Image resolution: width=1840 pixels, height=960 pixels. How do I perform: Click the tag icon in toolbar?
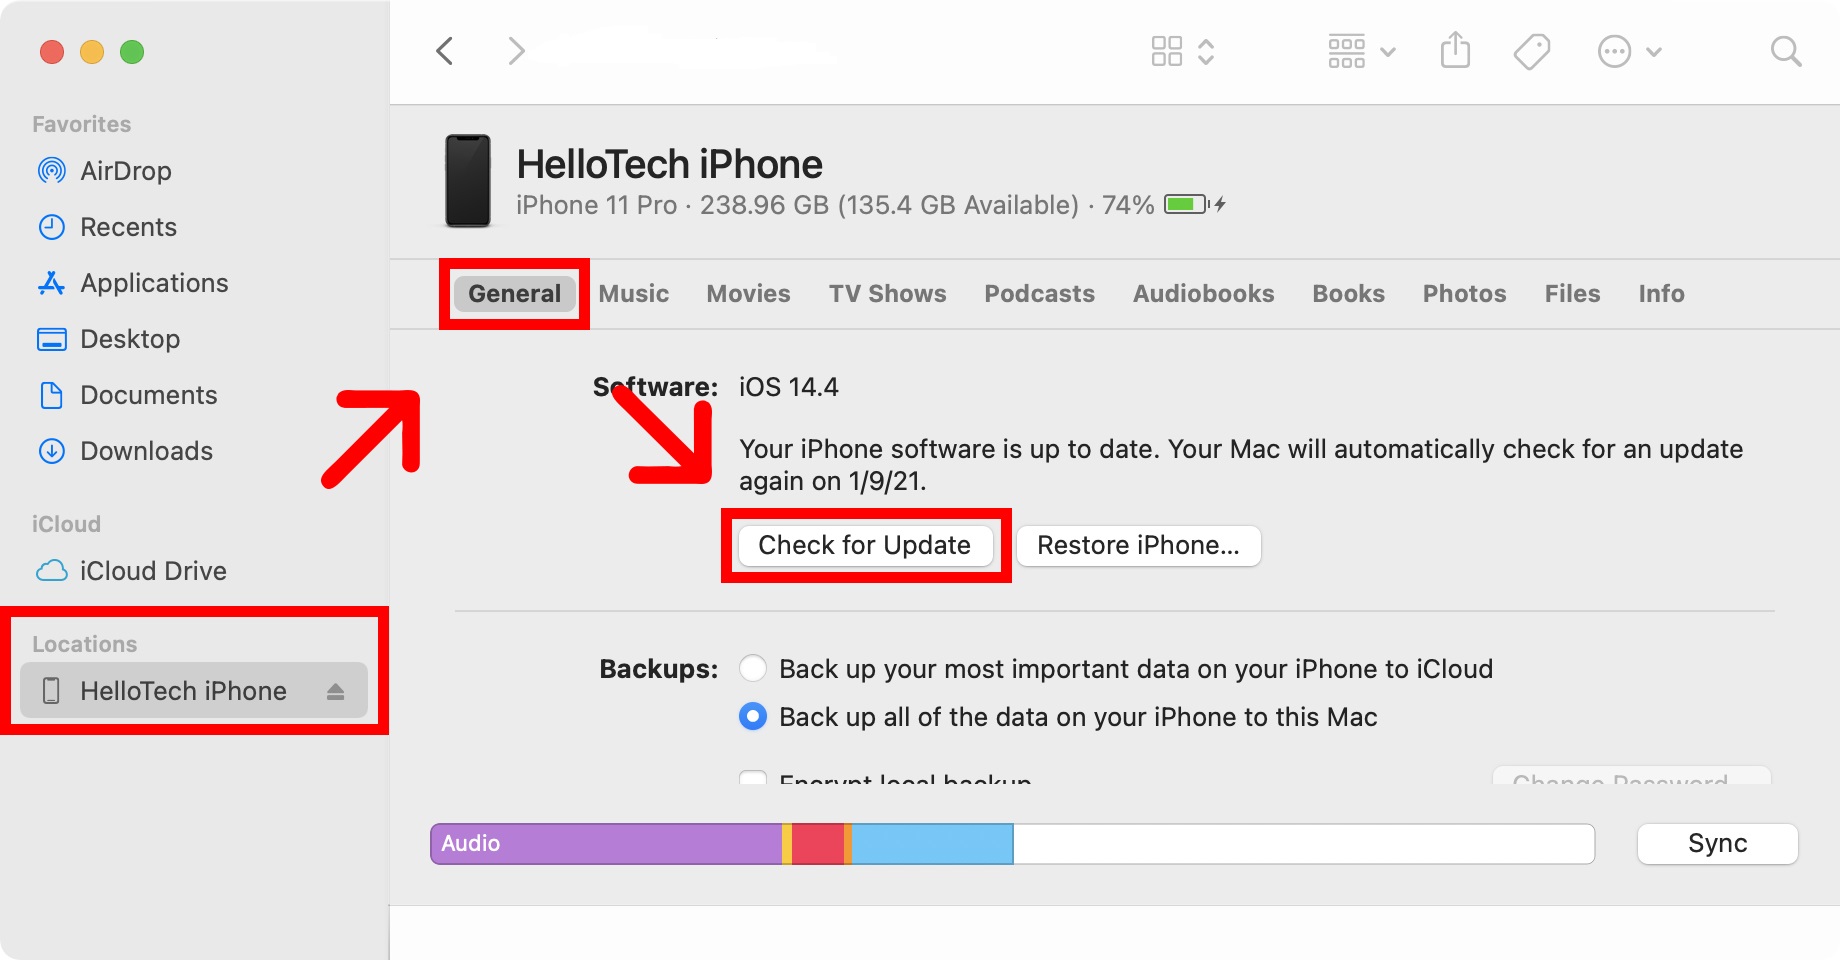[1531, 51]
